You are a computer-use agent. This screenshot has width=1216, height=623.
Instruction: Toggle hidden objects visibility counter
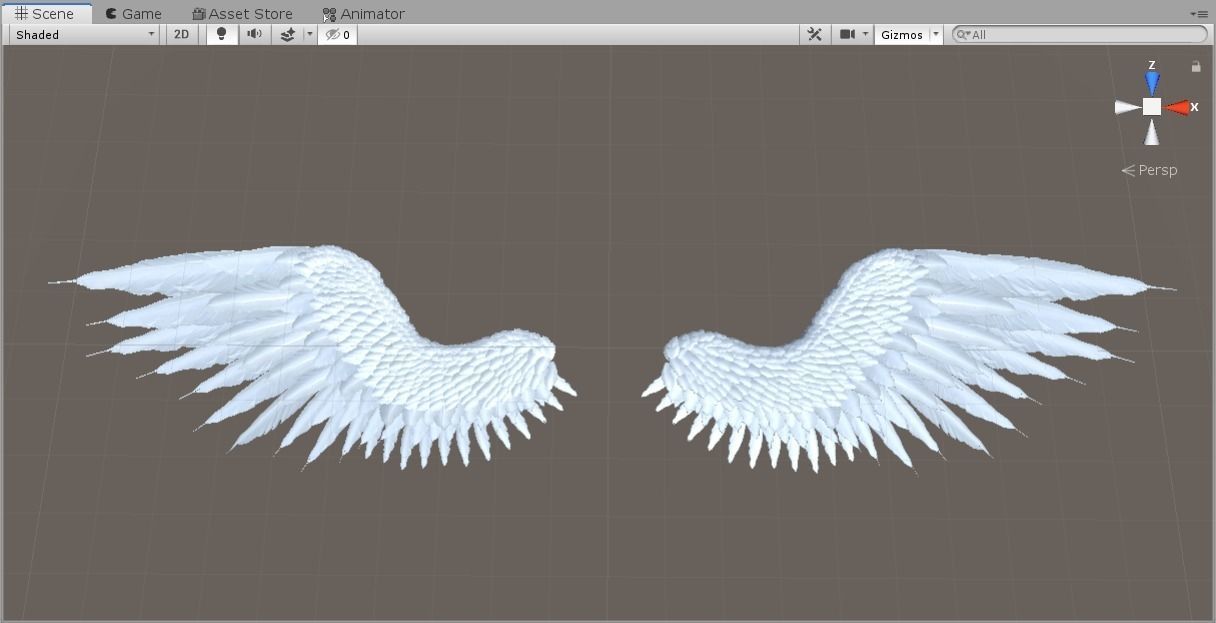[x=338, y=34]
